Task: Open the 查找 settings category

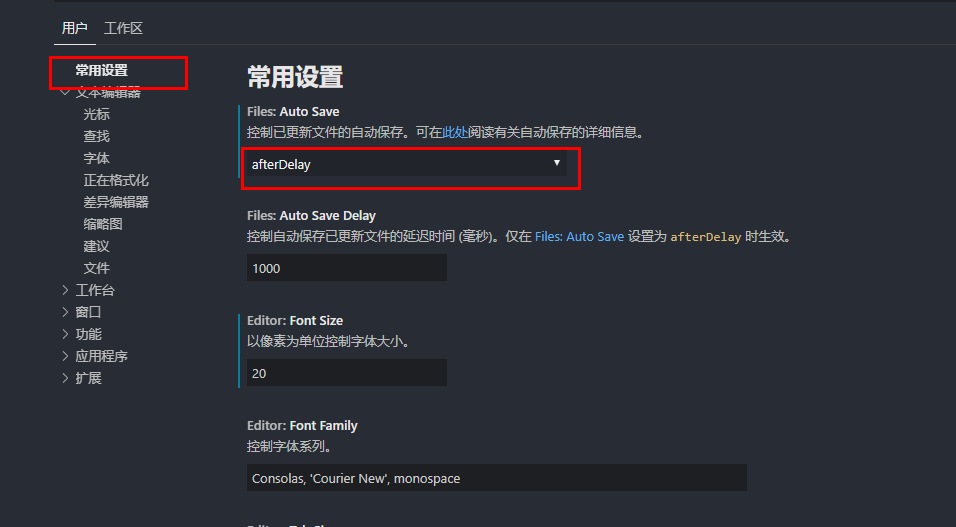Action: (x=96, y=136)
